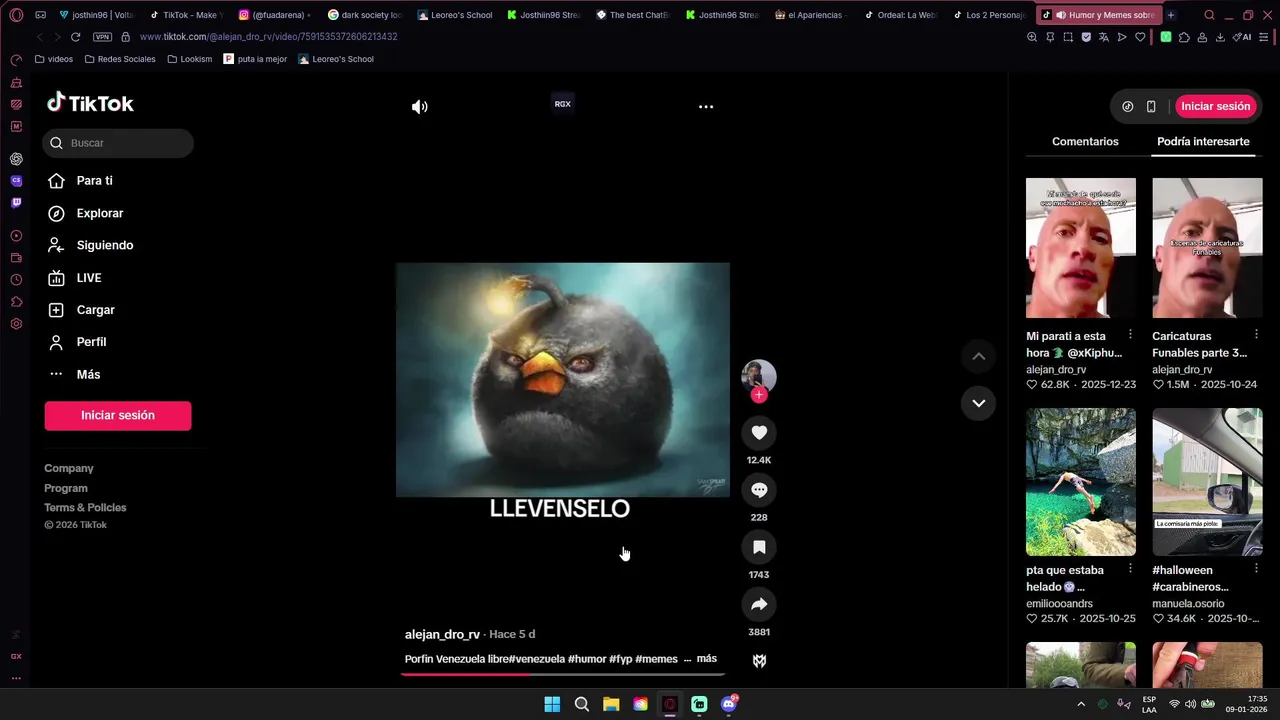Toggle the Opera VPN badge
The image size is (1280, 720).
[x=102, y=37]
